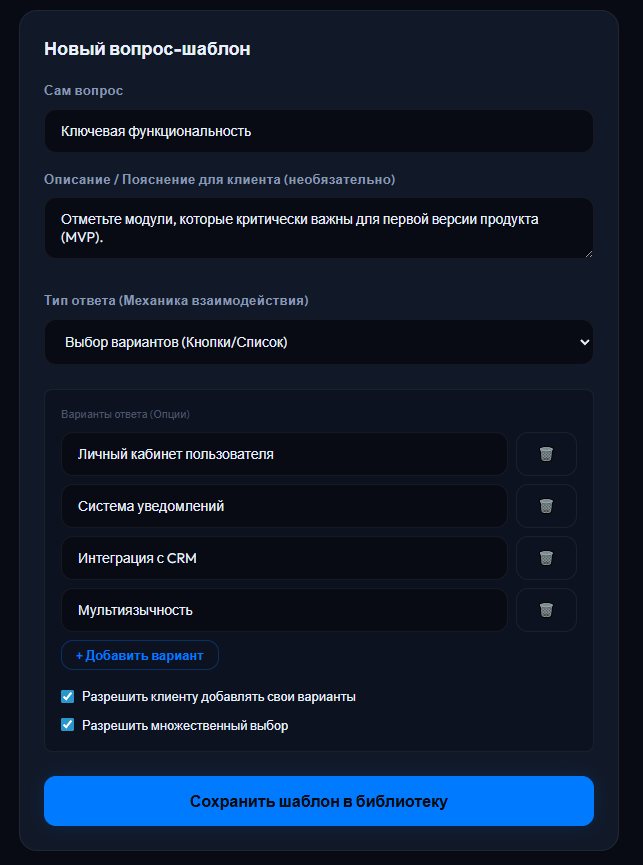Select the "Мультиязычность" option field
Viewport: 643px width, 865px height.
(284, 610)
